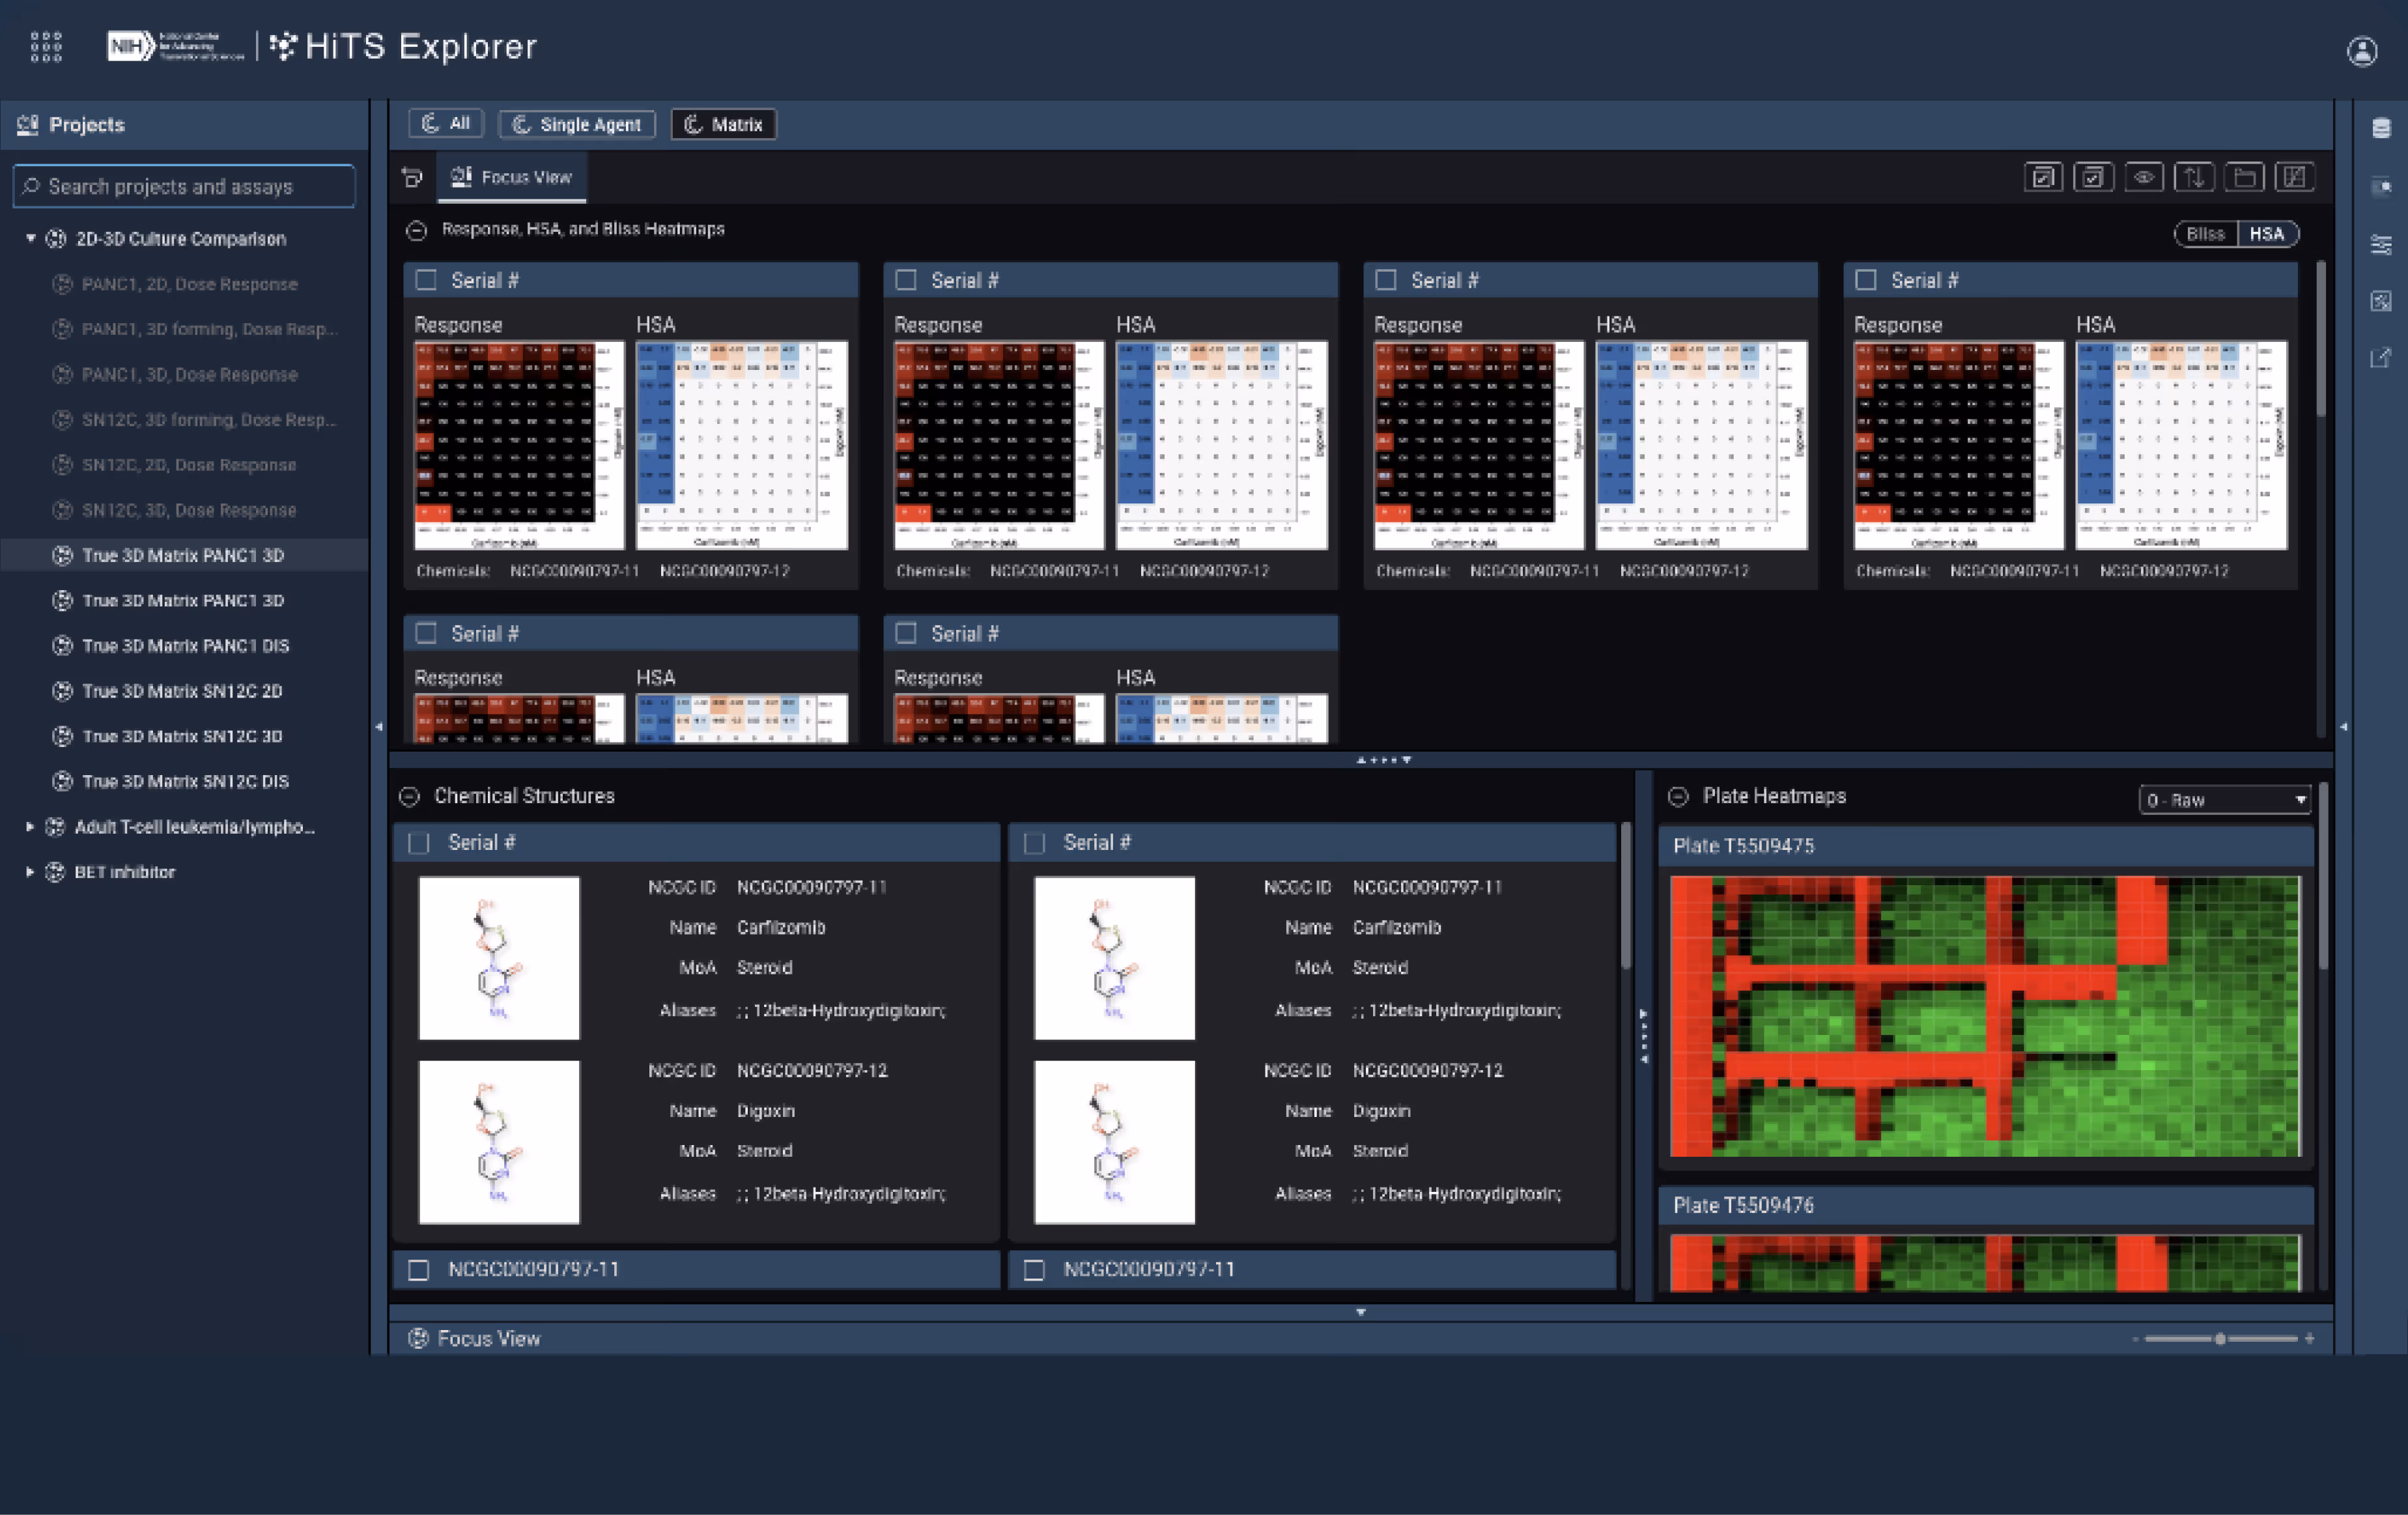Image resolution: width=2408 pixels, height=1515 pixels.
Task: Open the Focus View tab
Action: (511, 178)
